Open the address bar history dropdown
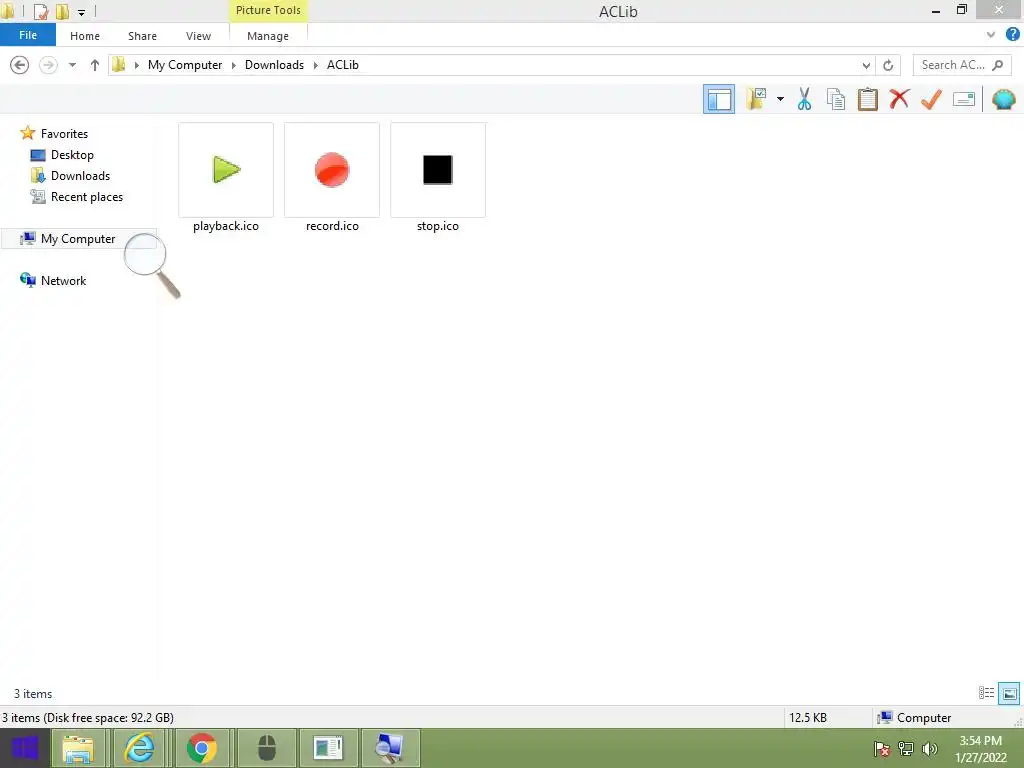The height and width of the screenshot is (768, 1024). coord(866,65)
